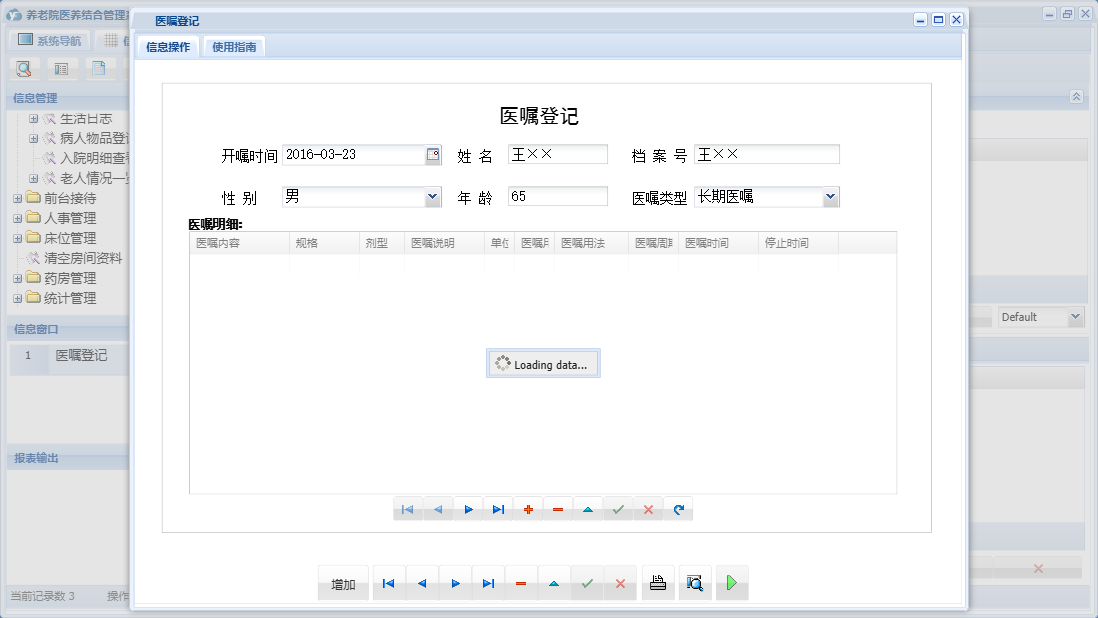Click the 报表输出 panel header
1098x618 pixels.
[68, 458]
